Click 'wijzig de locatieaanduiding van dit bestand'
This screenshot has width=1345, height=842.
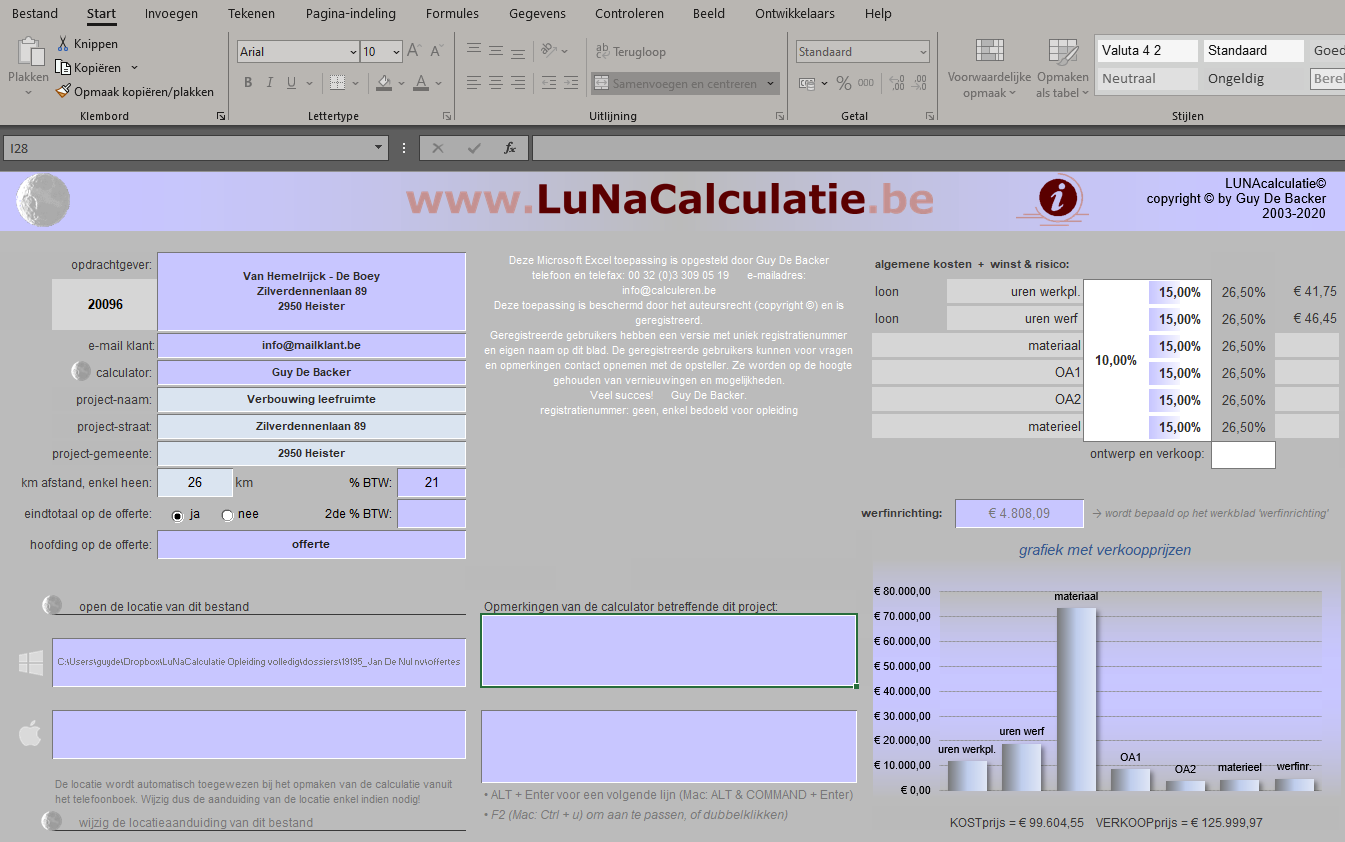(195, 822)
